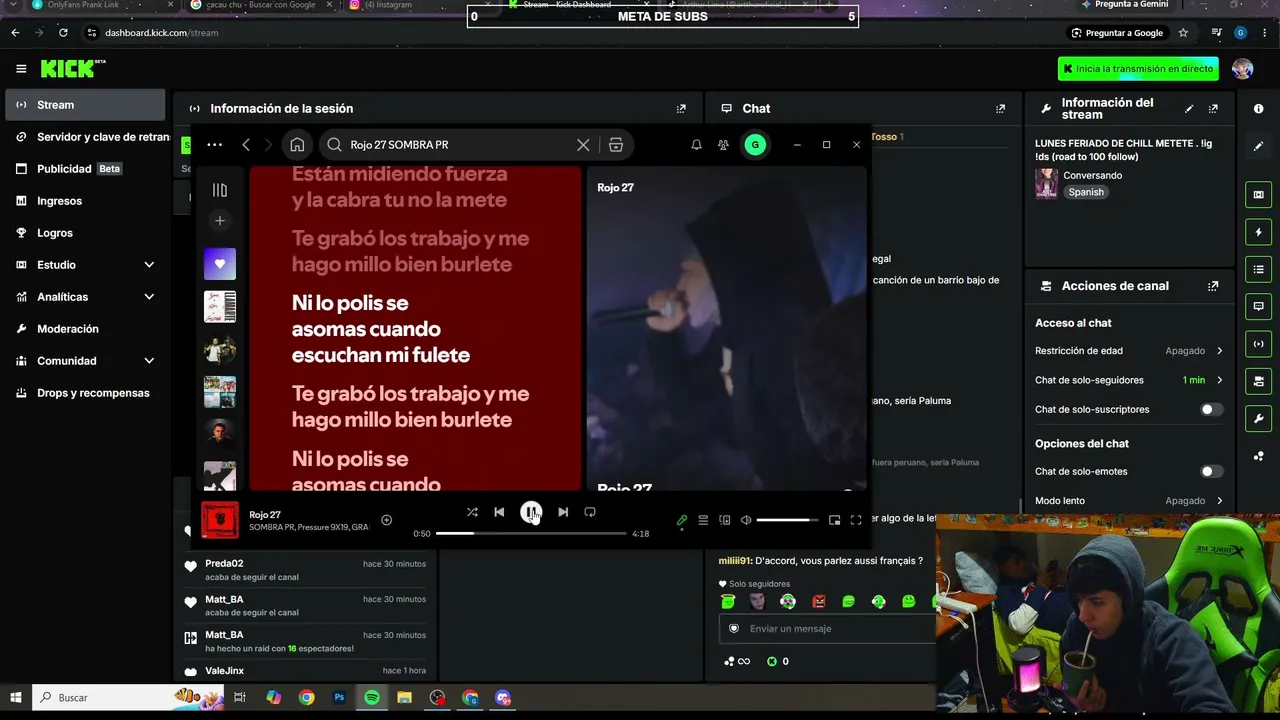Open Chat de solo-seguidores settings
Viewport: 1280px width, 720px height.
click(1129, 380)
